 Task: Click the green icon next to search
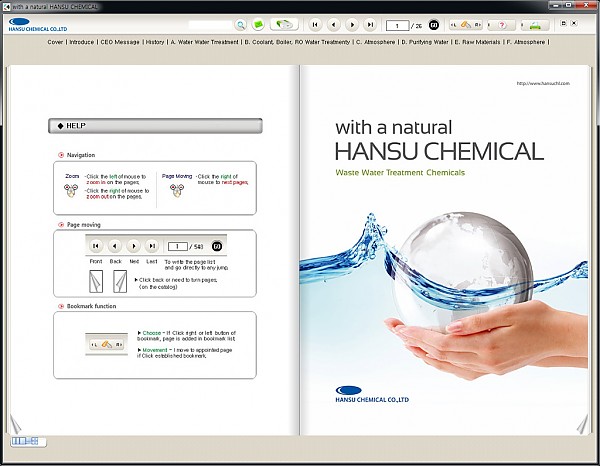coord(258,24)
